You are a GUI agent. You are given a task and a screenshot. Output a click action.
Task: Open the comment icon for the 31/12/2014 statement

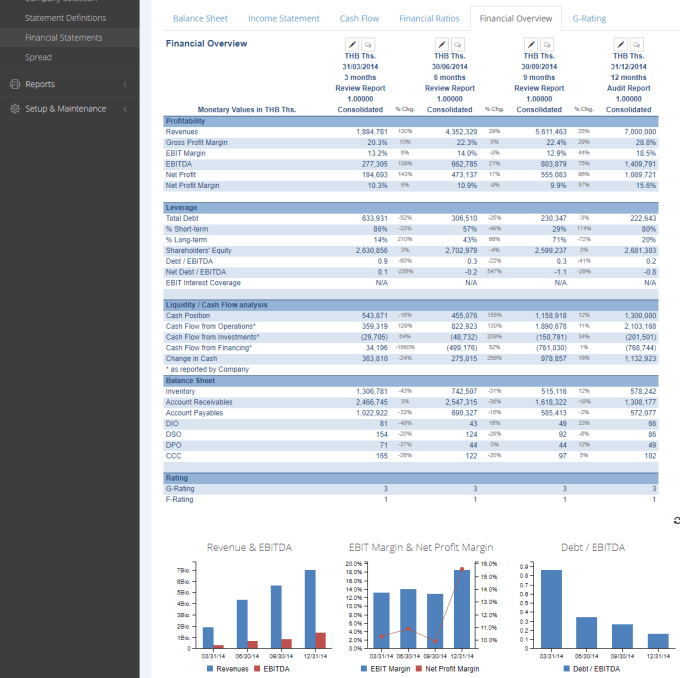pyautogui.click(x=636, y=45)
